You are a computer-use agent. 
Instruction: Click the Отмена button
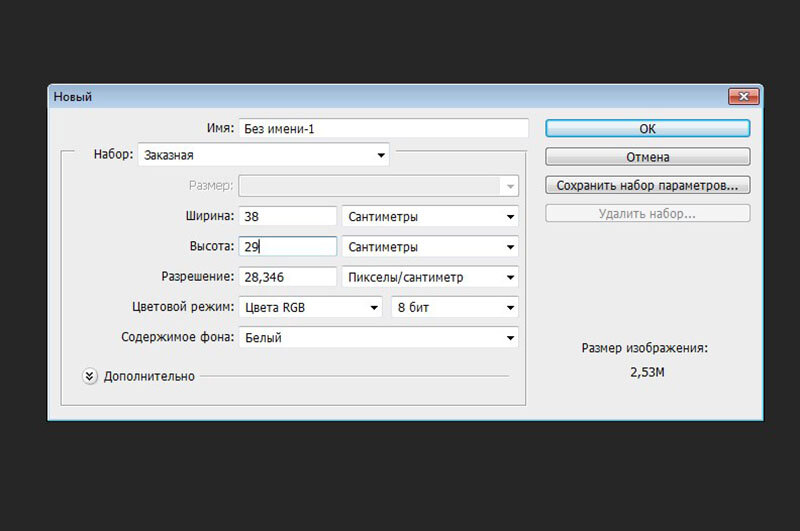[x=647, y=157]
